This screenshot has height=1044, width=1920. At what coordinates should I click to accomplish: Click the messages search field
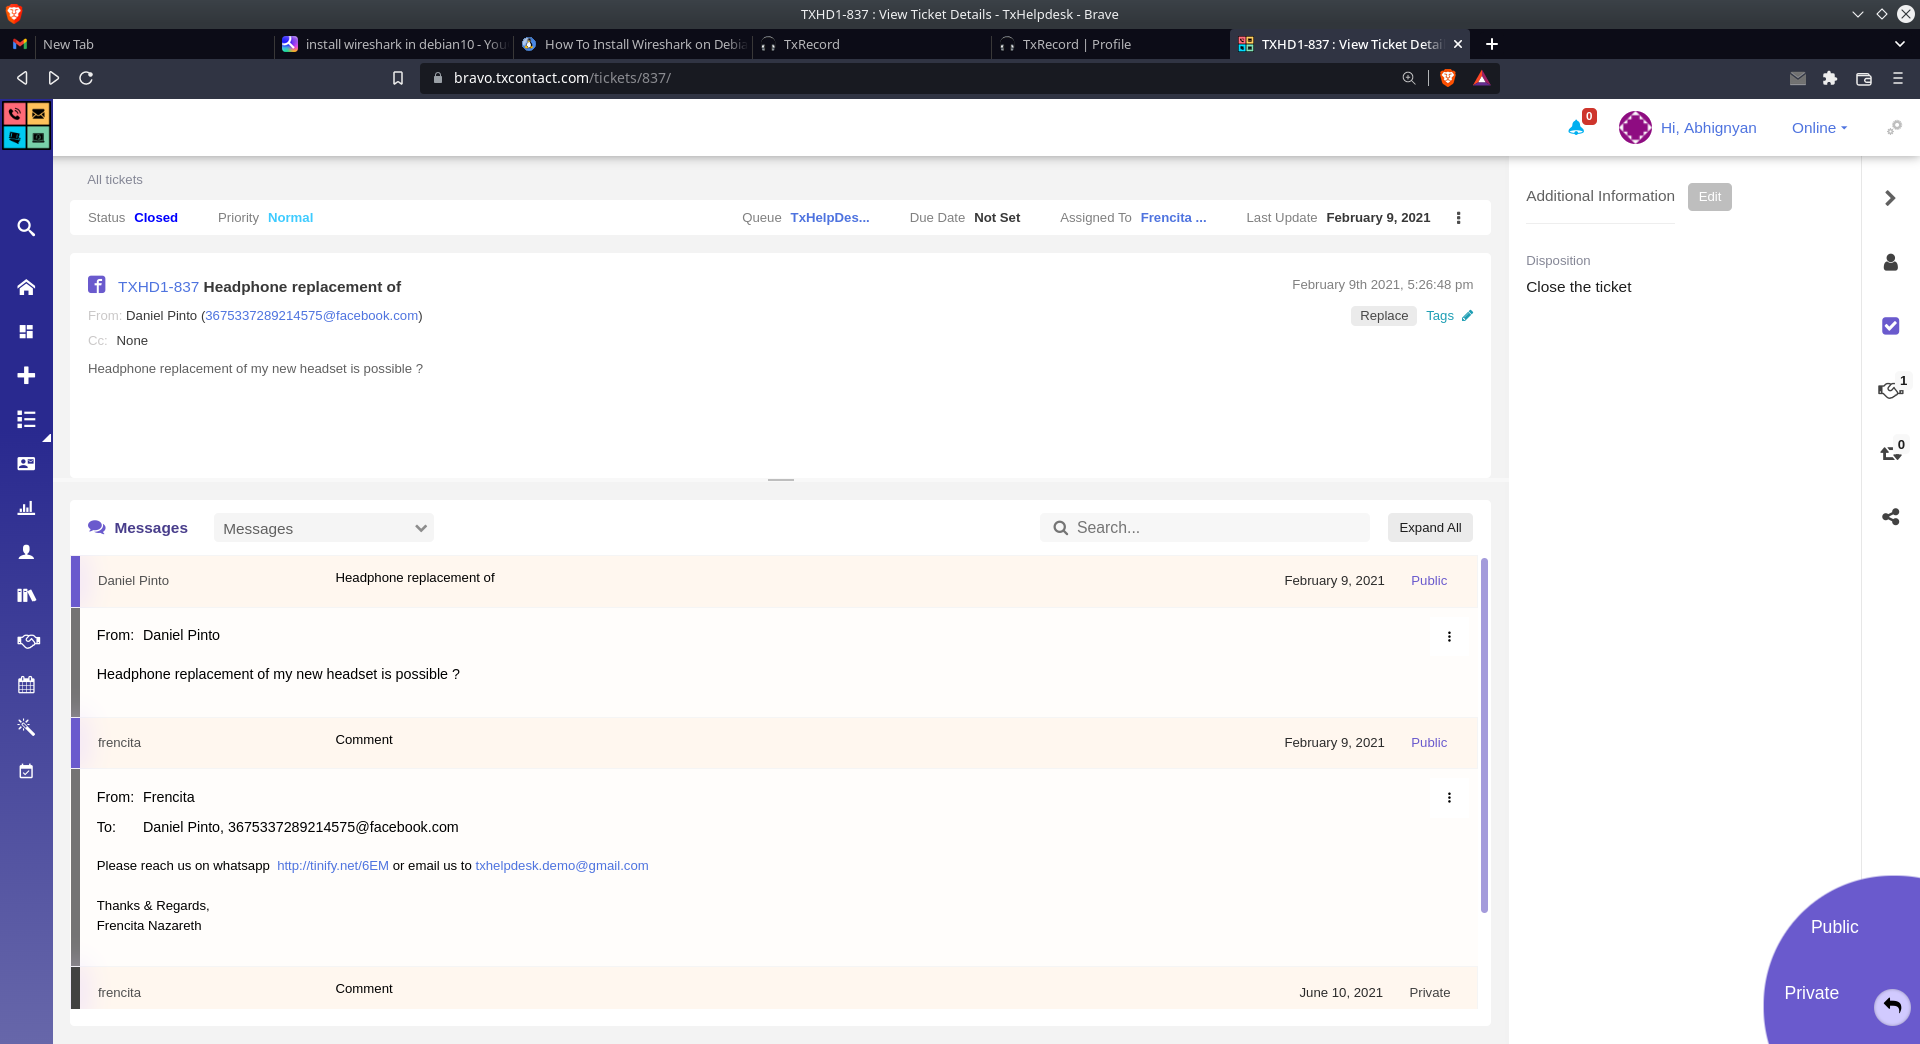pyautogui.click(x=1205, y=528)
